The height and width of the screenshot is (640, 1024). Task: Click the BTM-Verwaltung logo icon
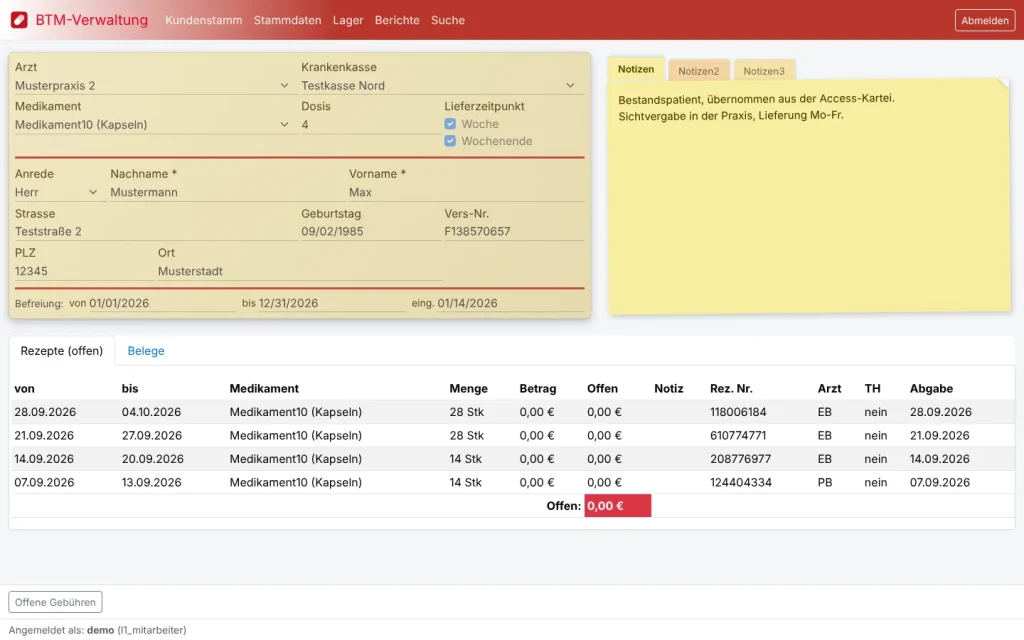[19, 20]
